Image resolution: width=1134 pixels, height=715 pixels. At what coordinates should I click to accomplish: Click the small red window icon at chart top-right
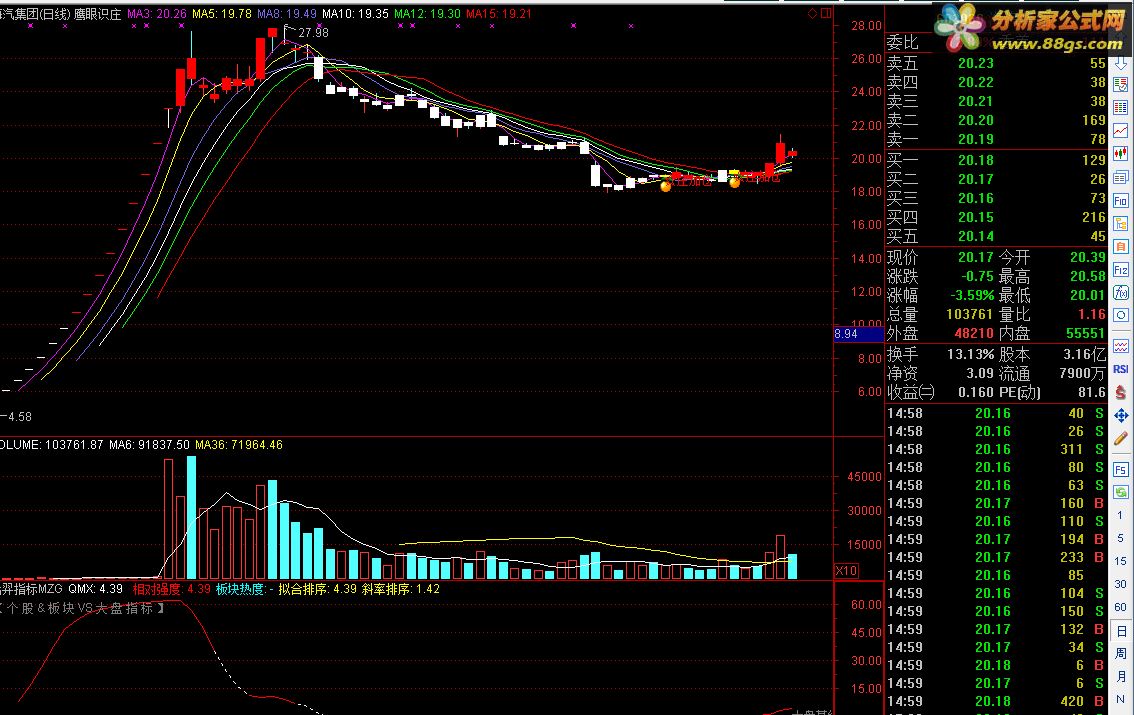tap(826, 13)
